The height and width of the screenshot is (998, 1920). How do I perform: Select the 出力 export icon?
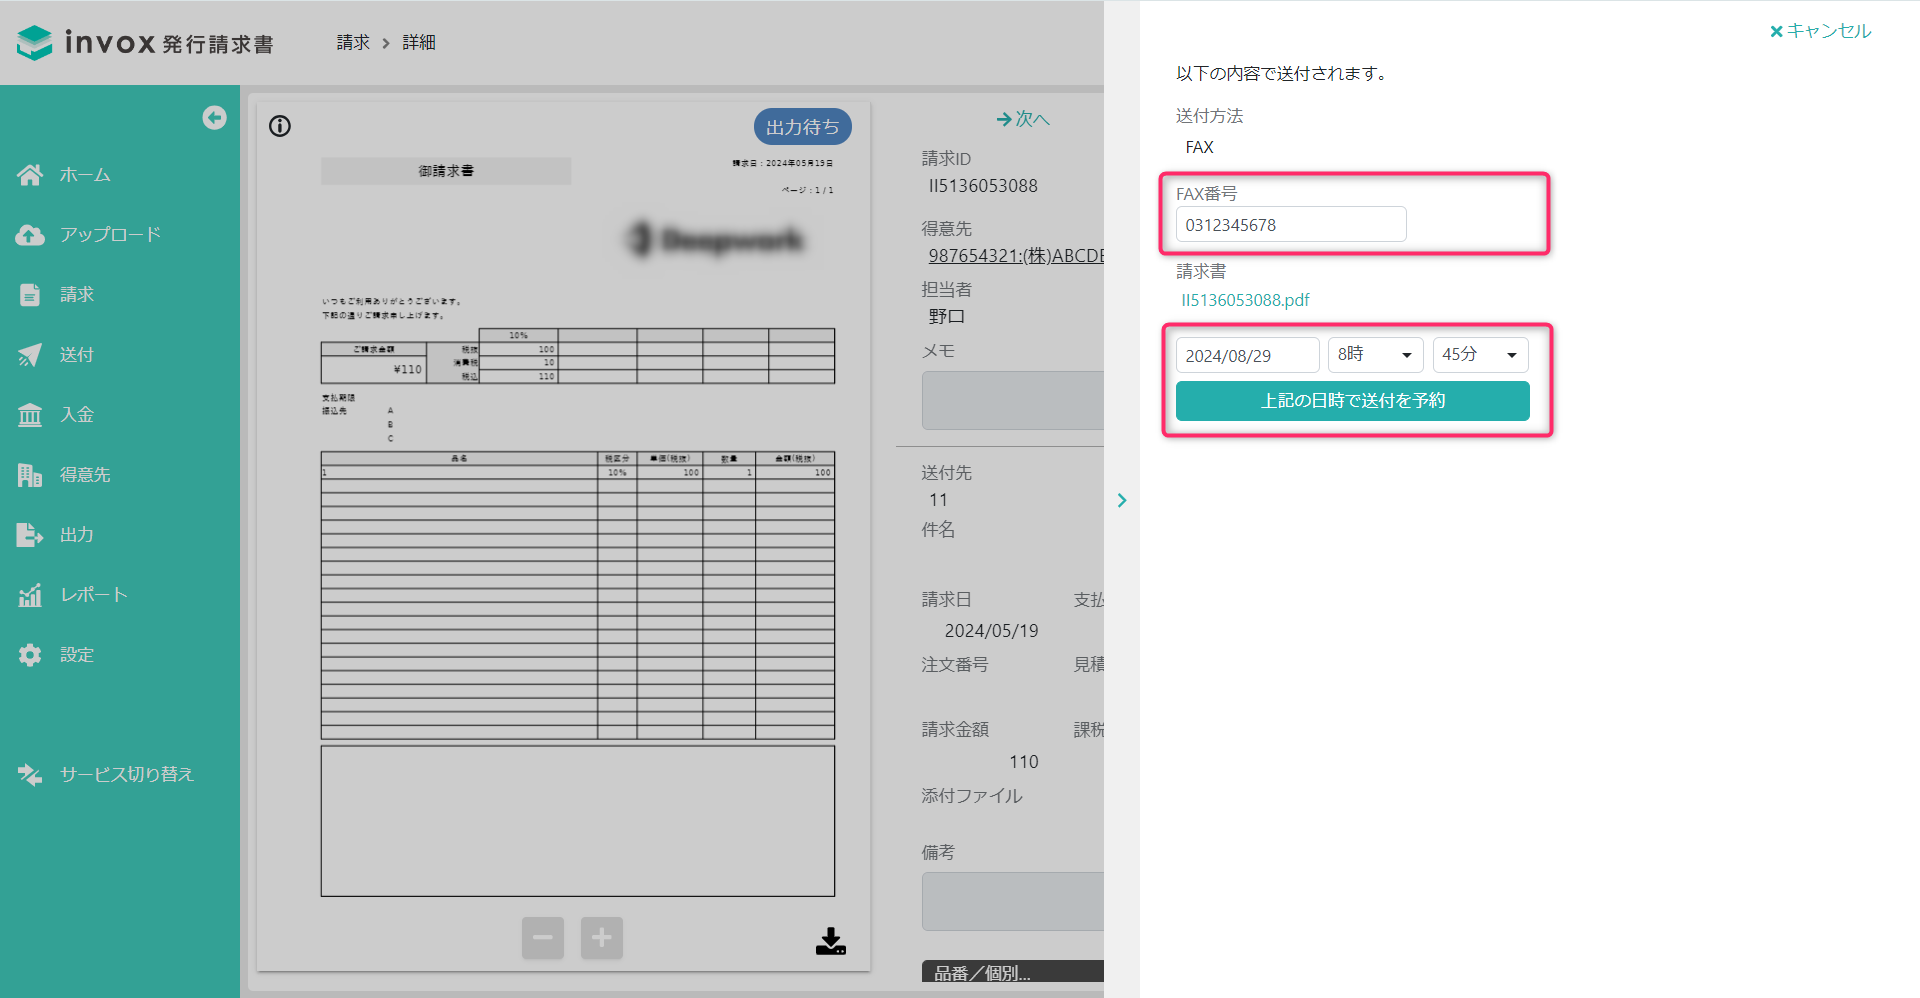click(30, 534)
